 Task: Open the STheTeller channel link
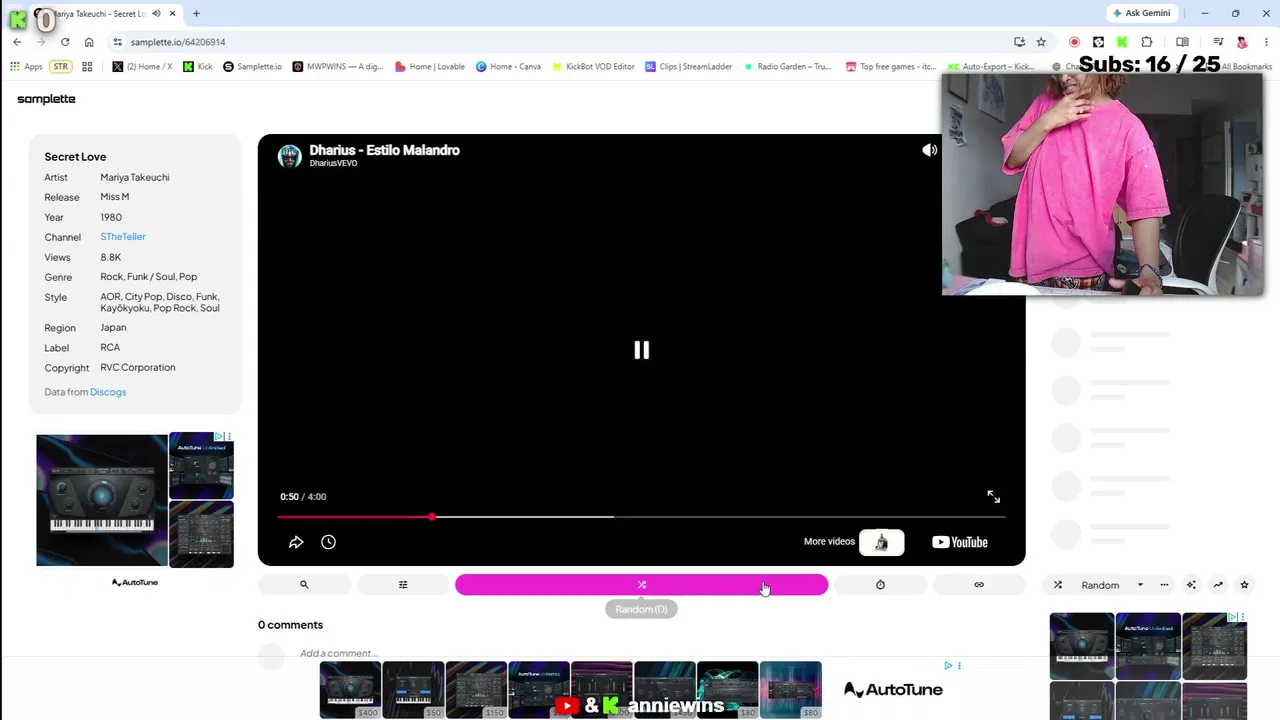point(123,237)
